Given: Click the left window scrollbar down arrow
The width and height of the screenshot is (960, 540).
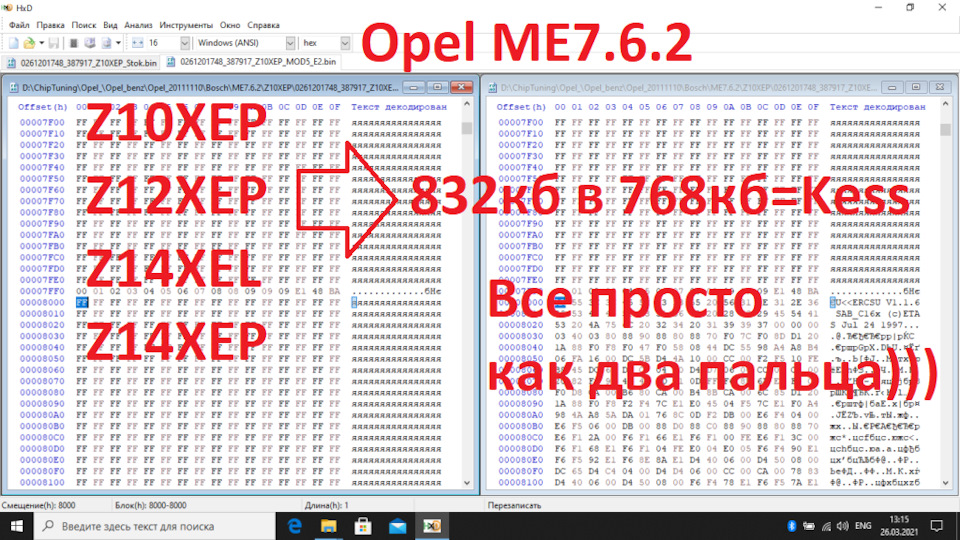Looking at the screenshot, I should (467, 482).
